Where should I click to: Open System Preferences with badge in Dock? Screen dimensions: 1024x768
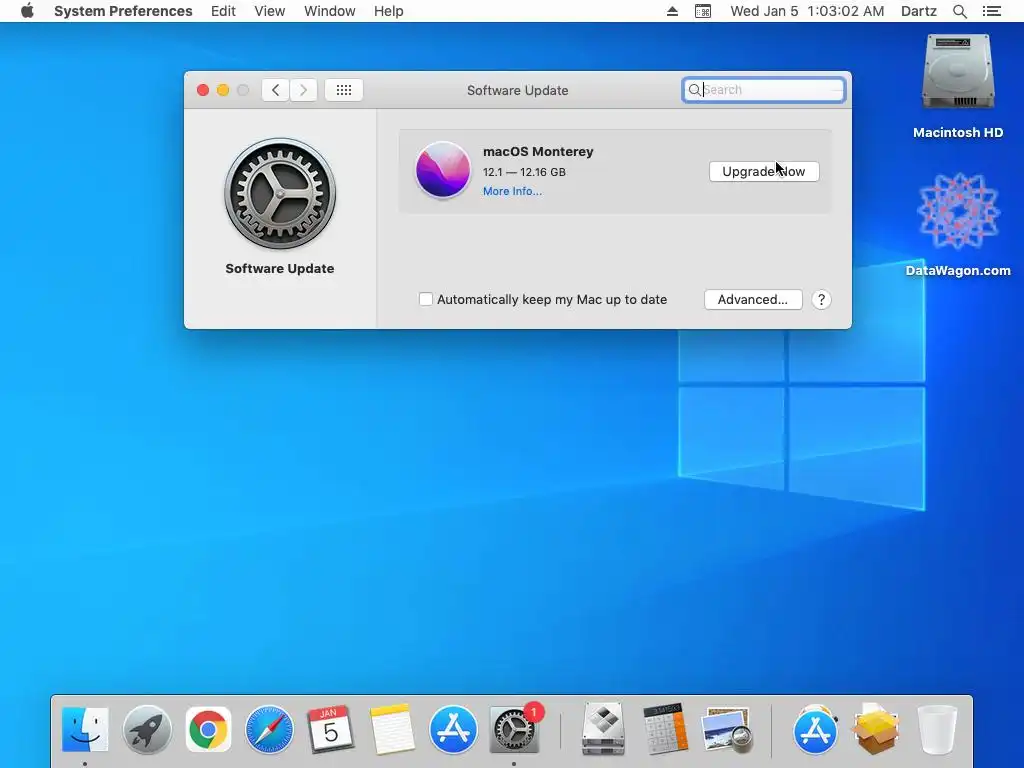coord(514,729)
